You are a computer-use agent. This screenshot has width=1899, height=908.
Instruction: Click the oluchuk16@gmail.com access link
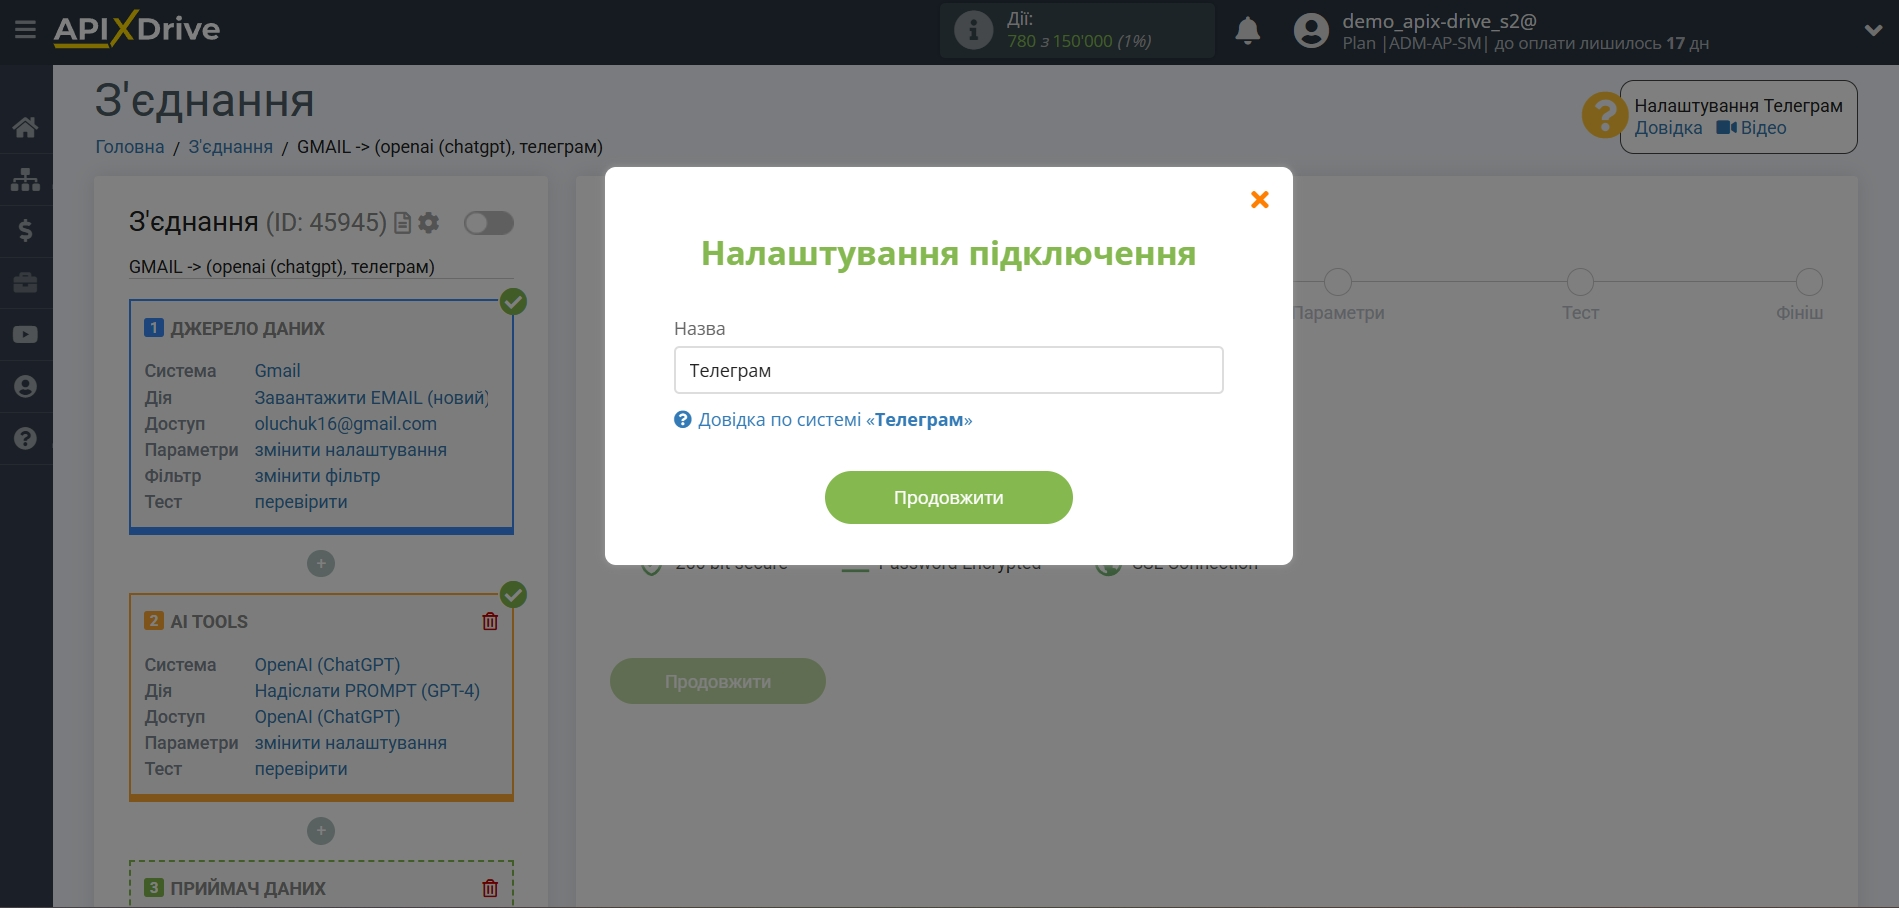[346, 424]
